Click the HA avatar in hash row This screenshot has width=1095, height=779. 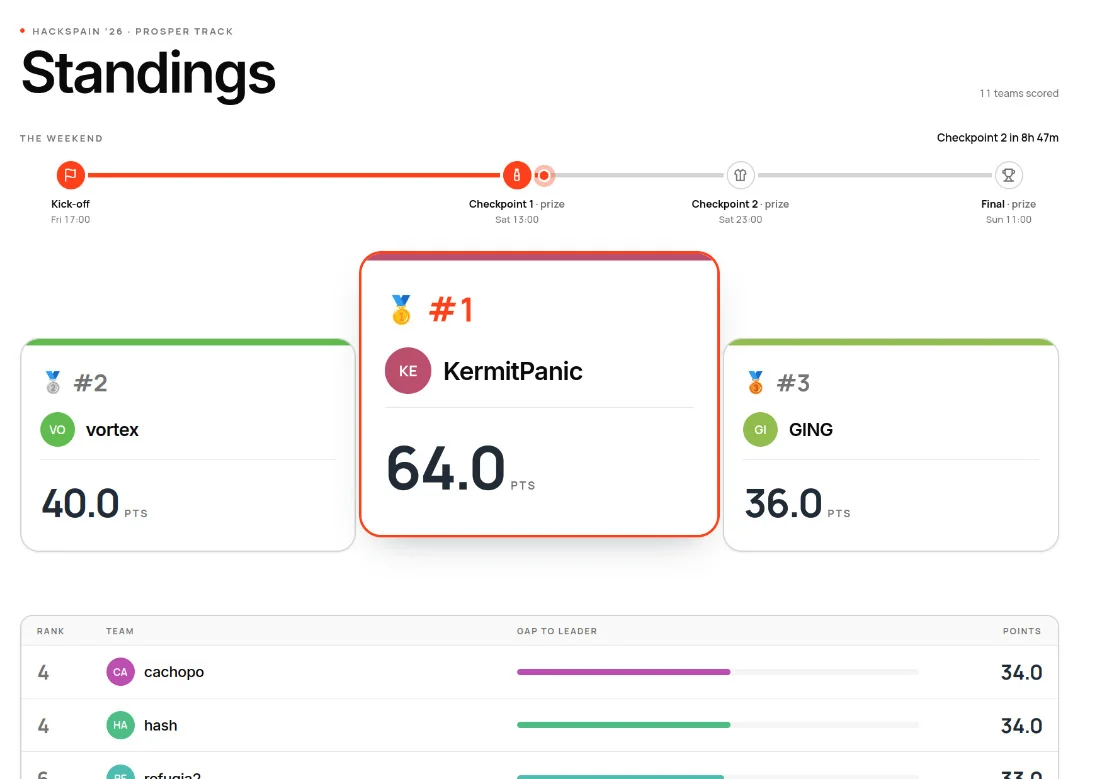120,725
